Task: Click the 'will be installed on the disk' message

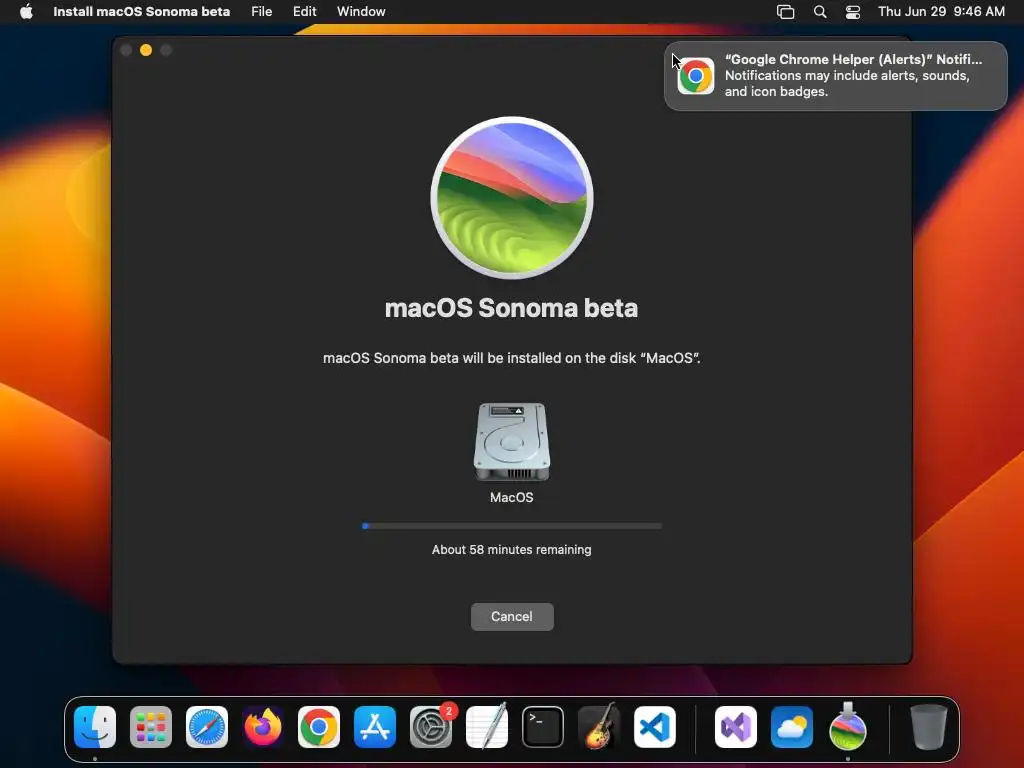Action: click(511, 358)
